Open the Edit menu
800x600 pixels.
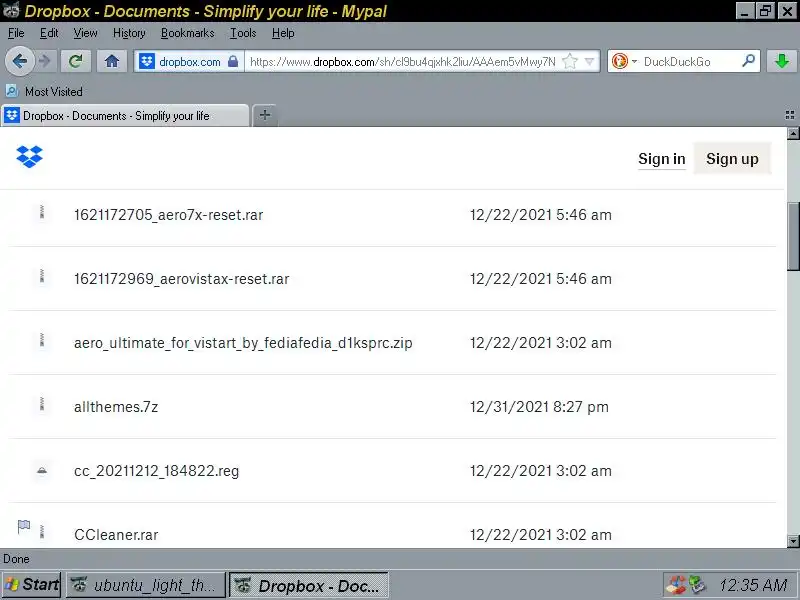(x=49, y=33)
